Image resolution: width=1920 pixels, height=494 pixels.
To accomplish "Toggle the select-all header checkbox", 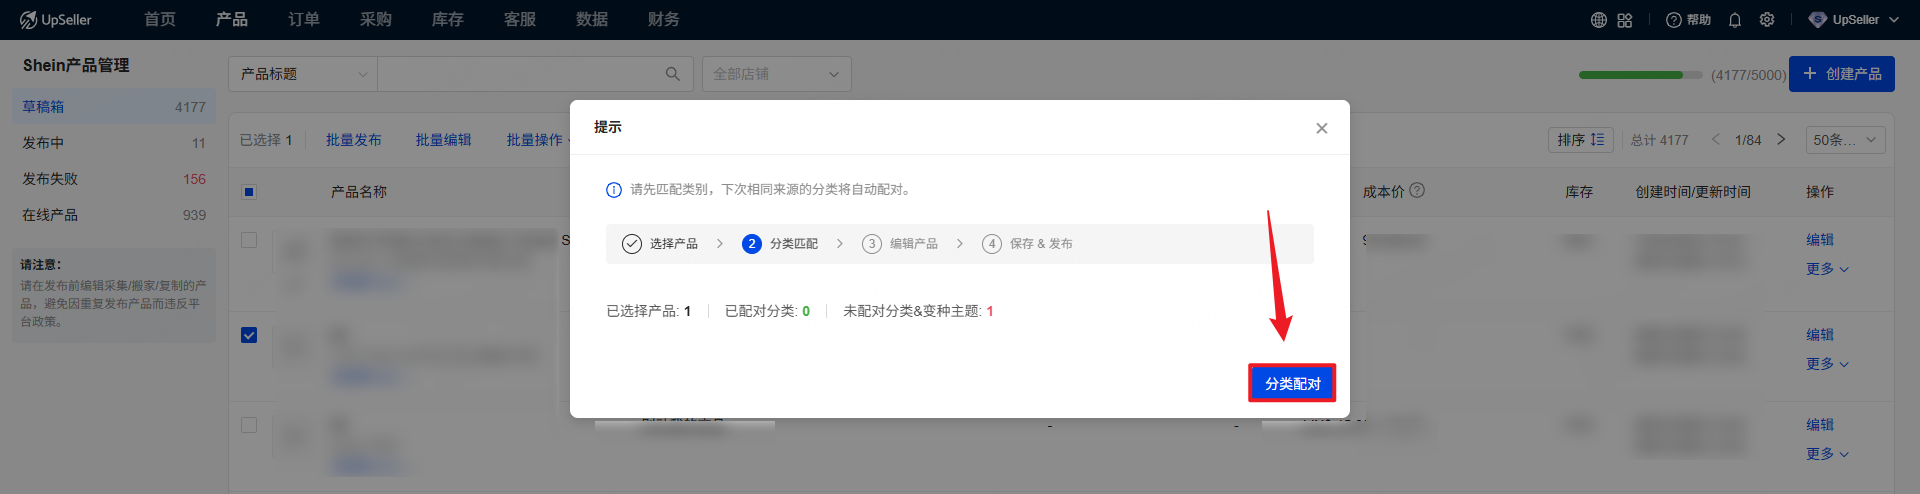I will 249,192.
